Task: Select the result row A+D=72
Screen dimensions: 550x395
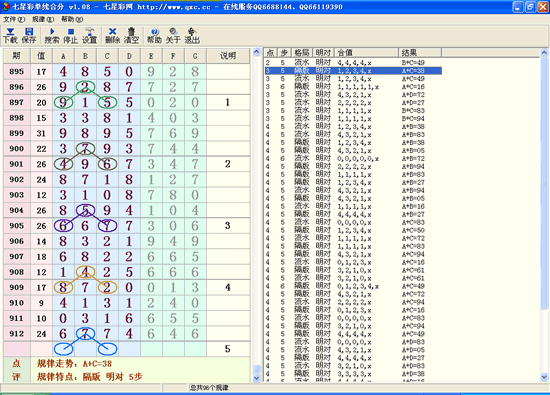Action: click(353, 95)
